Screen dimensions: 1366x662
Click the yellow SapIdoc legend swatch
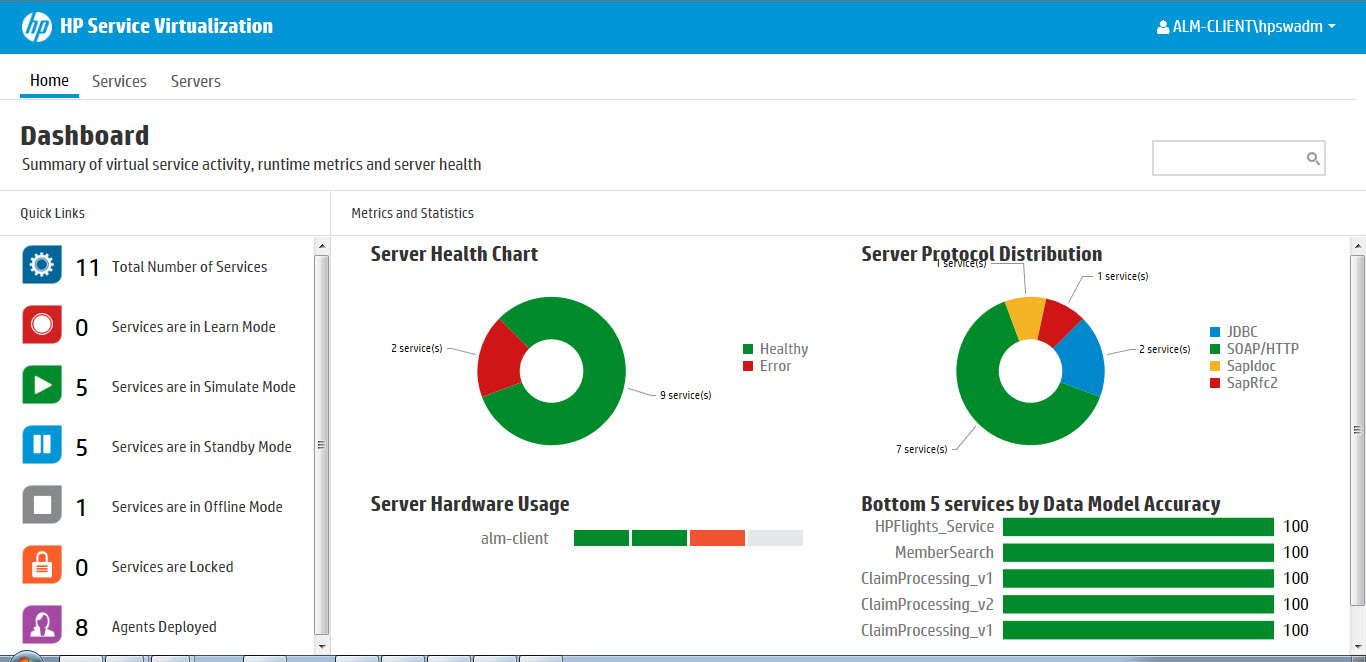1215,366
